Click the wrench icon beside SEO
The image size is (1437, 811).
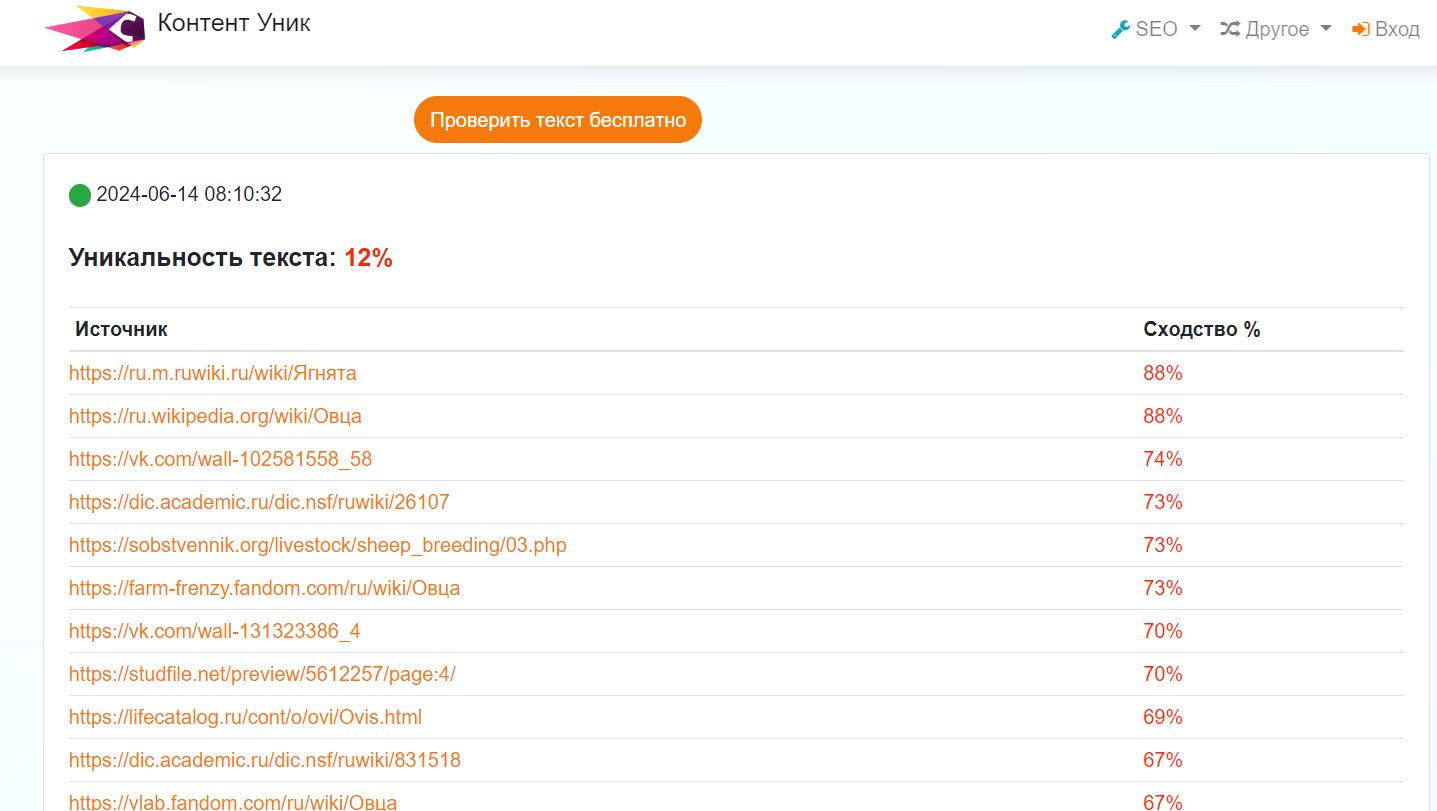point(1120,29)
